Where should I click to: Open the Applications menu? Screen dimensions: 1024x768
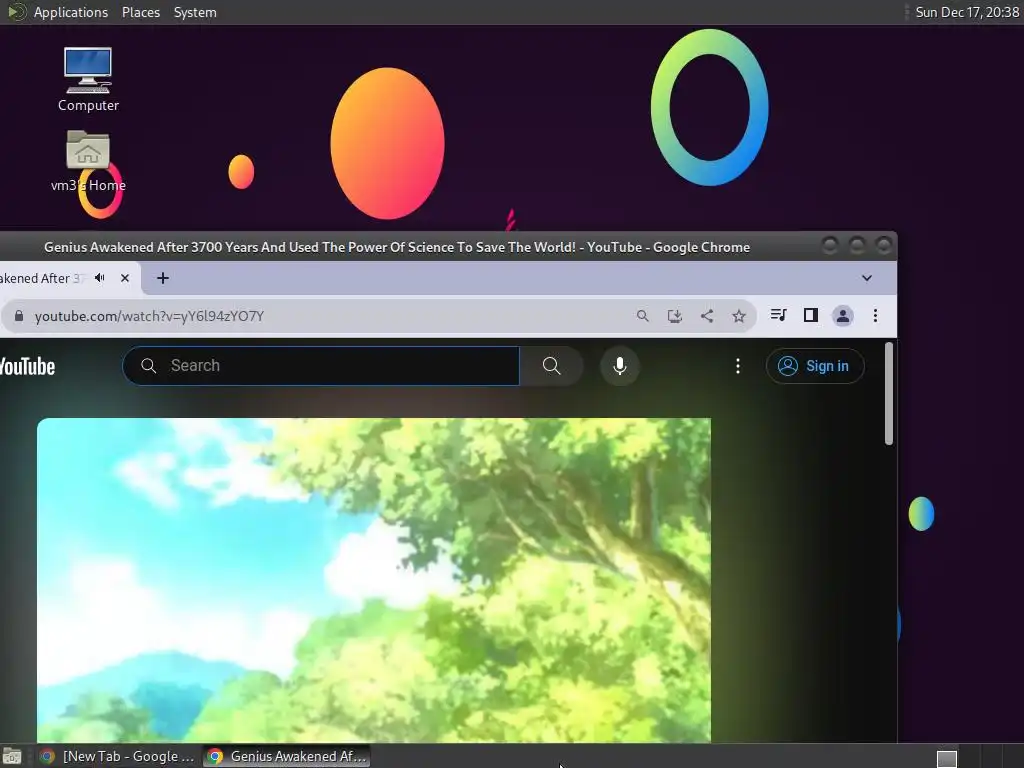pyautogui.click(x=71, y=12)
